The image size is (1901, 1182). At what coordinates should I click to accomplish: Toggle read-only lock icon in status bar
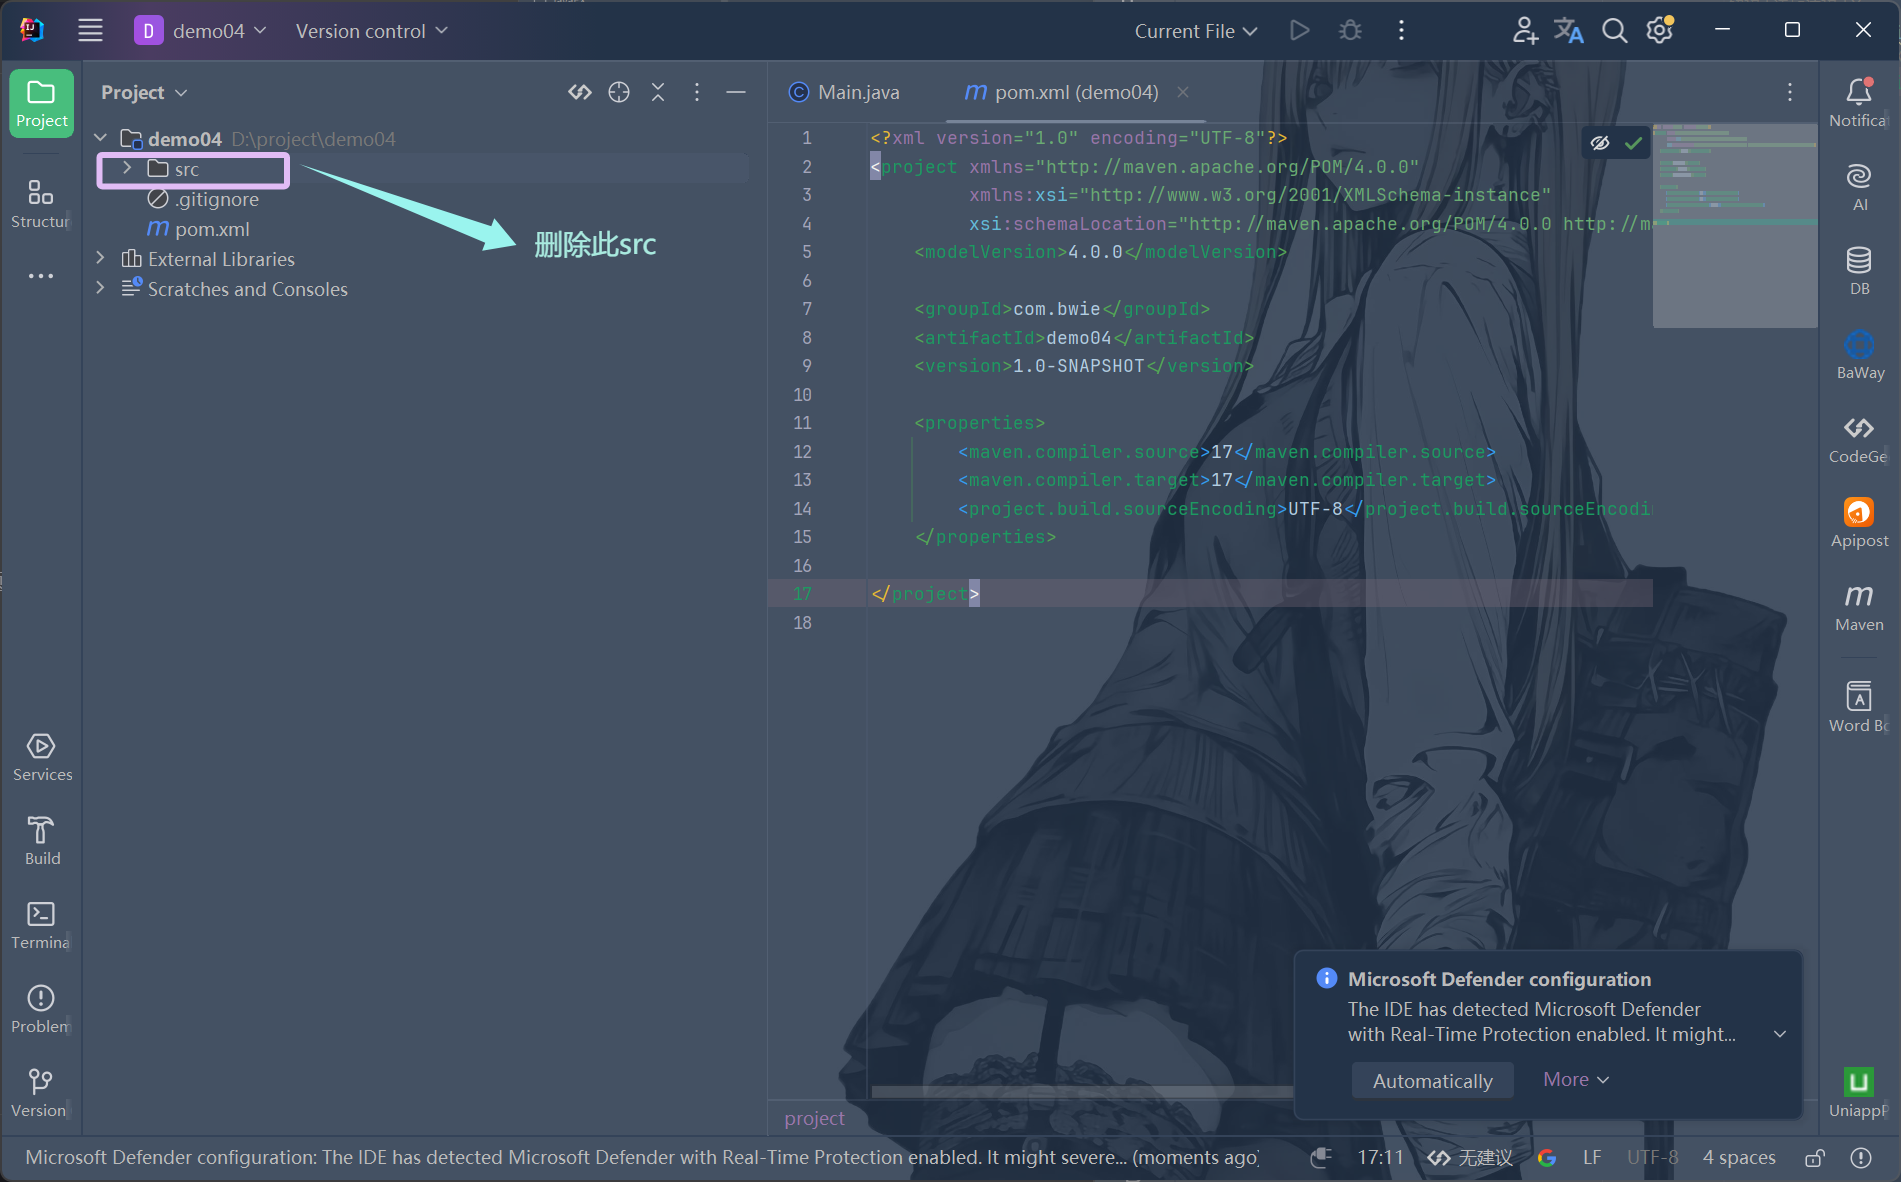[1814, 1158]
